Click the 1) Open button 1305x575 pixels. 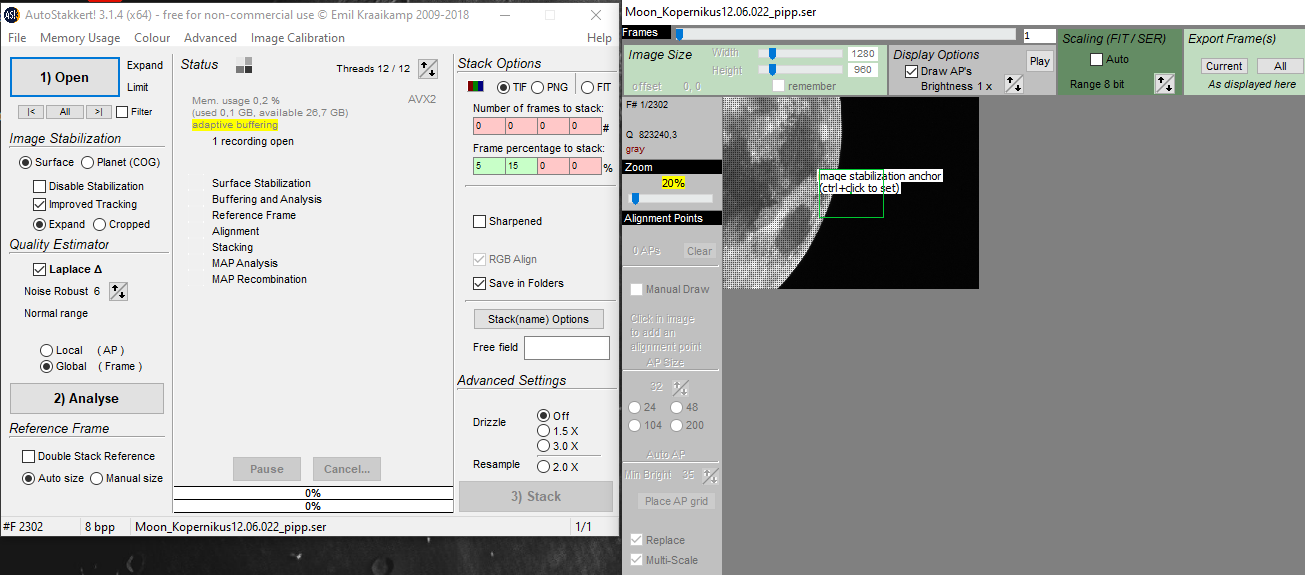click(x=65, y=77)
